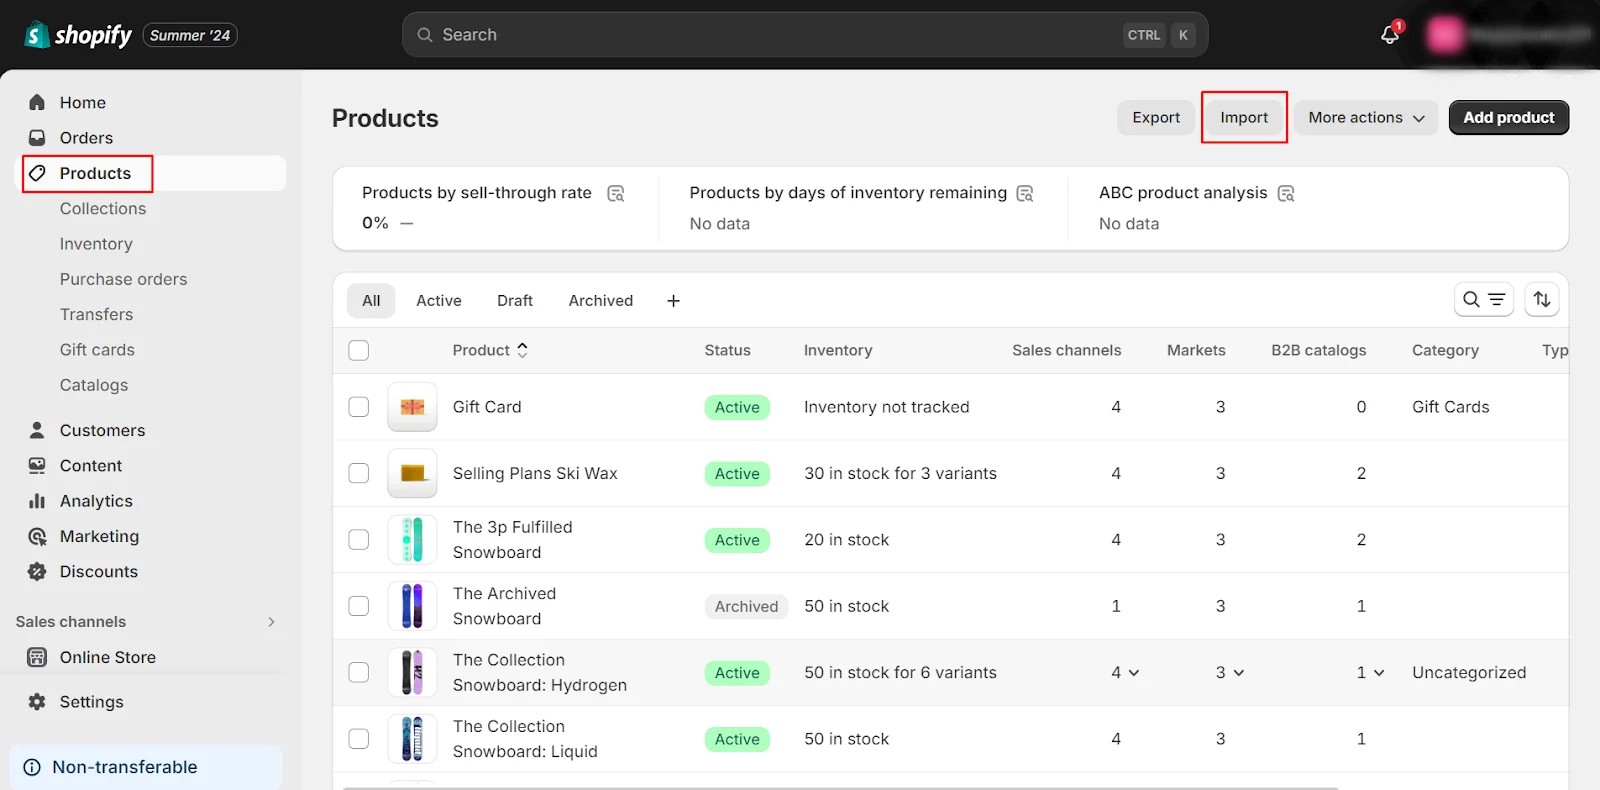This screenshot has width=1600, height=790.
Task: Open report icon for sell-through rate
Action: click(x=616, y=193)
